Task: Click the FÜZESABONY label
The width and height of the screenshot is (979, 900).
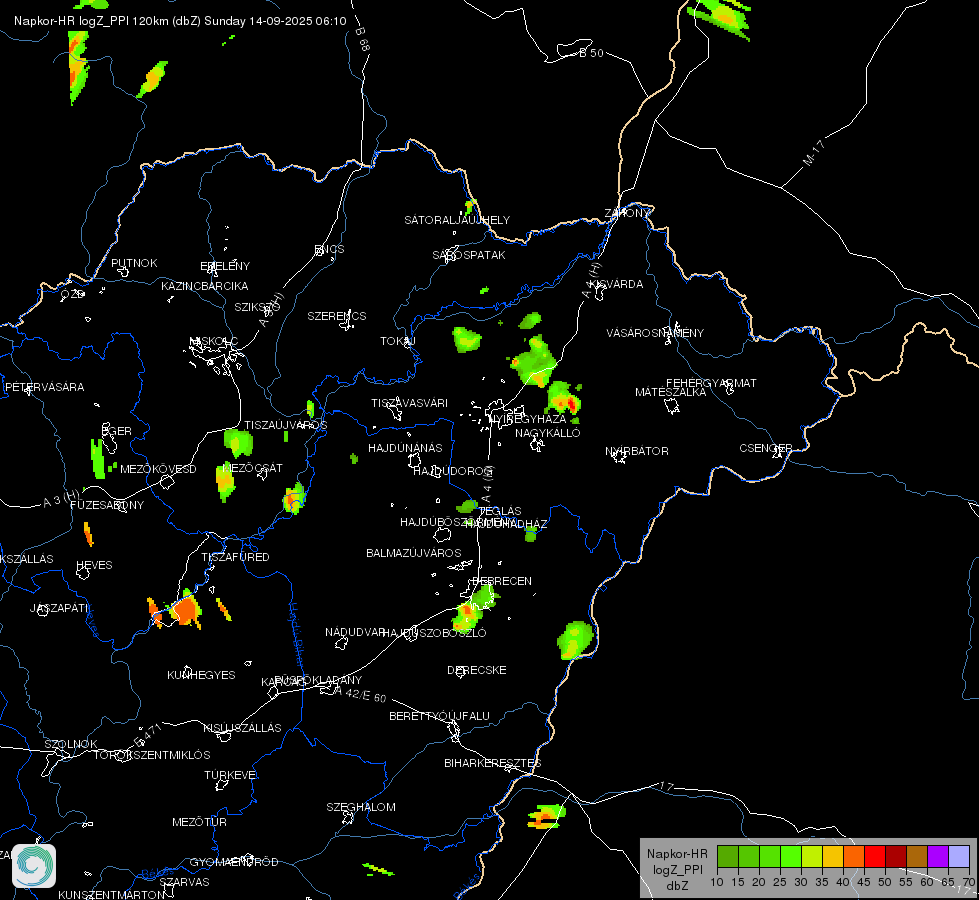Action: click(x=107, y=505)
